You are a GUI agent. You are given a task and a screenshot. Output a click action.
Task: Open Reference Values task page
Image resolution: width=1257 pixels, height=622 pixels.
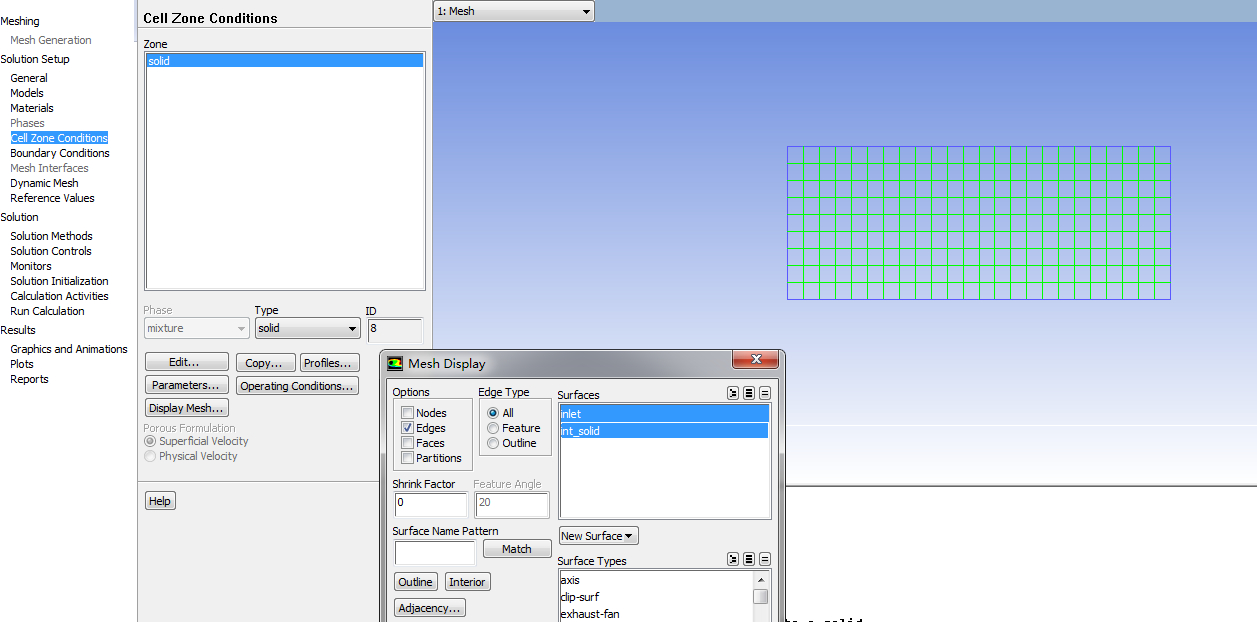click(x=52, y=198)
